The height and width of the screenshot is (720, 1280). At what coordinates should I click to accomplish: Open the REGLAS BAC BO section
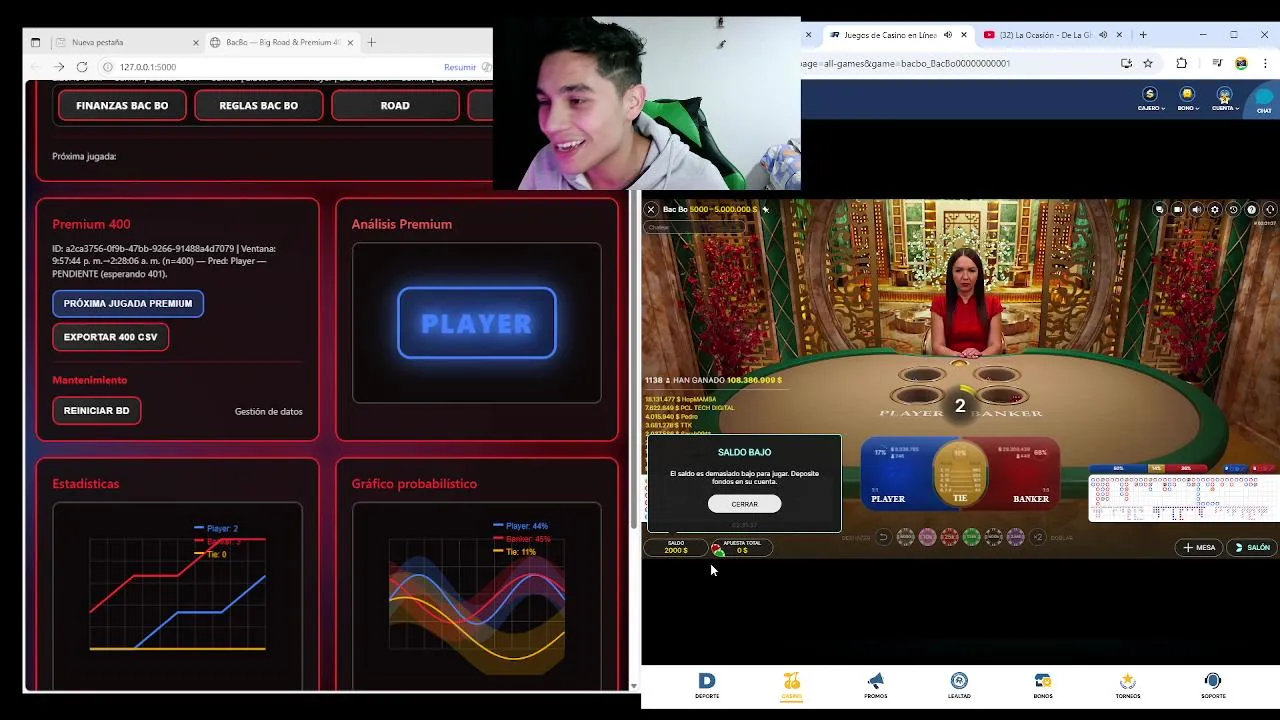tap(259, 105)
